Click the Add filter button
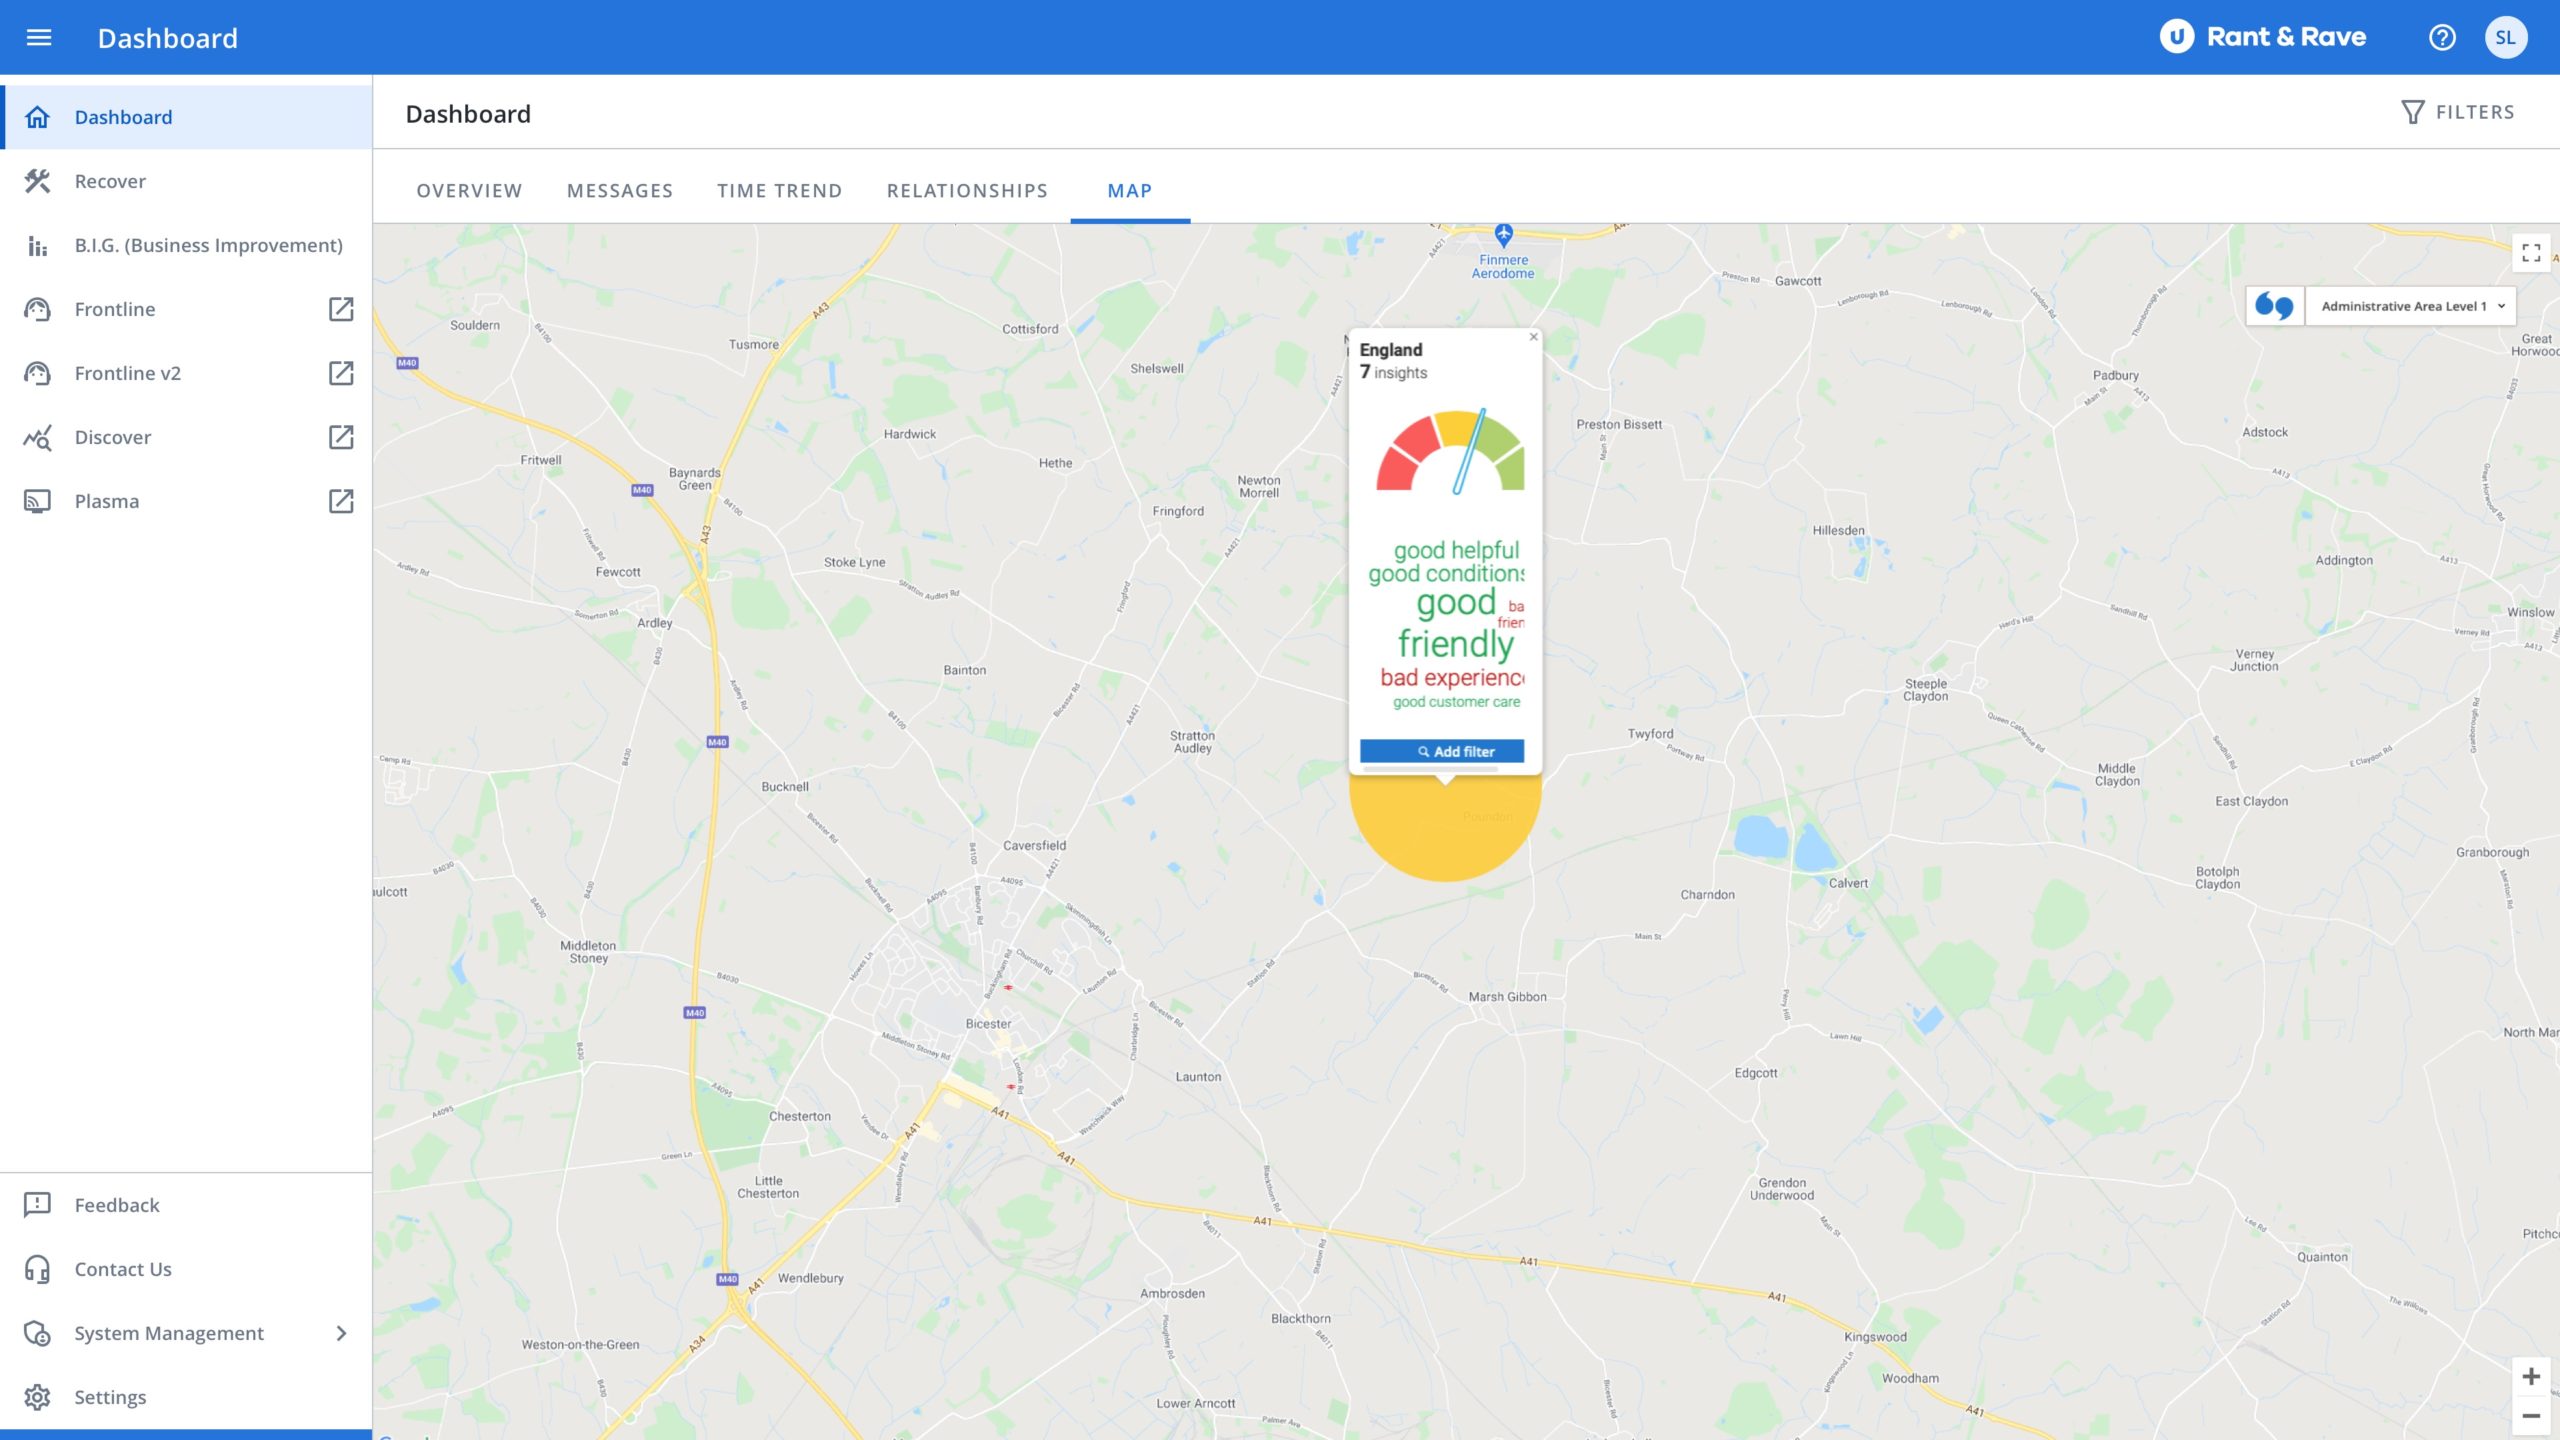This screenshot has width=2560, height=1440. 1442,751
